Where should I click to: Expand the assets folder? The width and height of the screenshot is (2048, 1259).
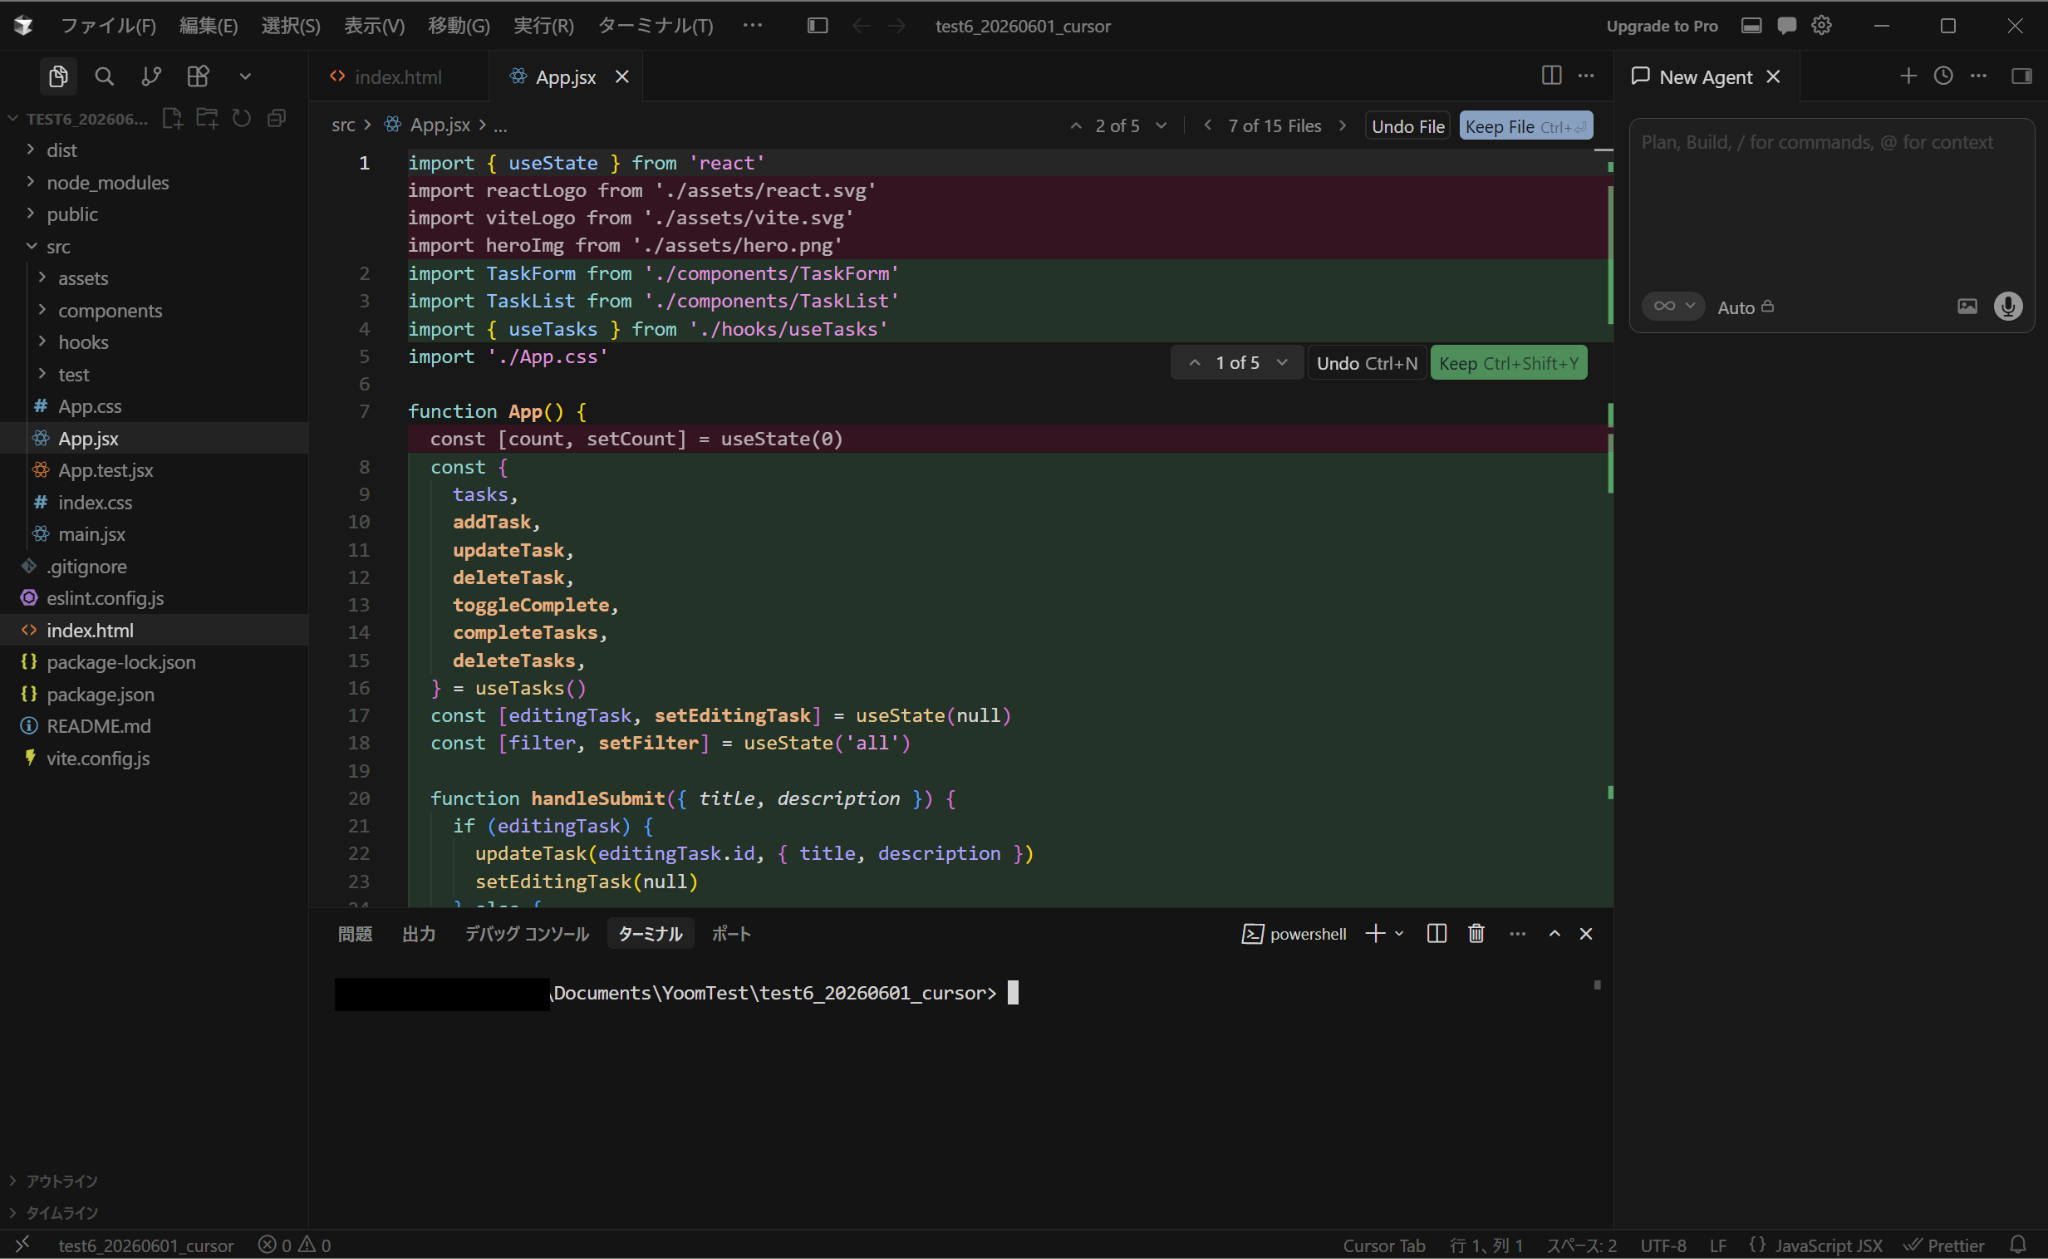coord(154,278)
